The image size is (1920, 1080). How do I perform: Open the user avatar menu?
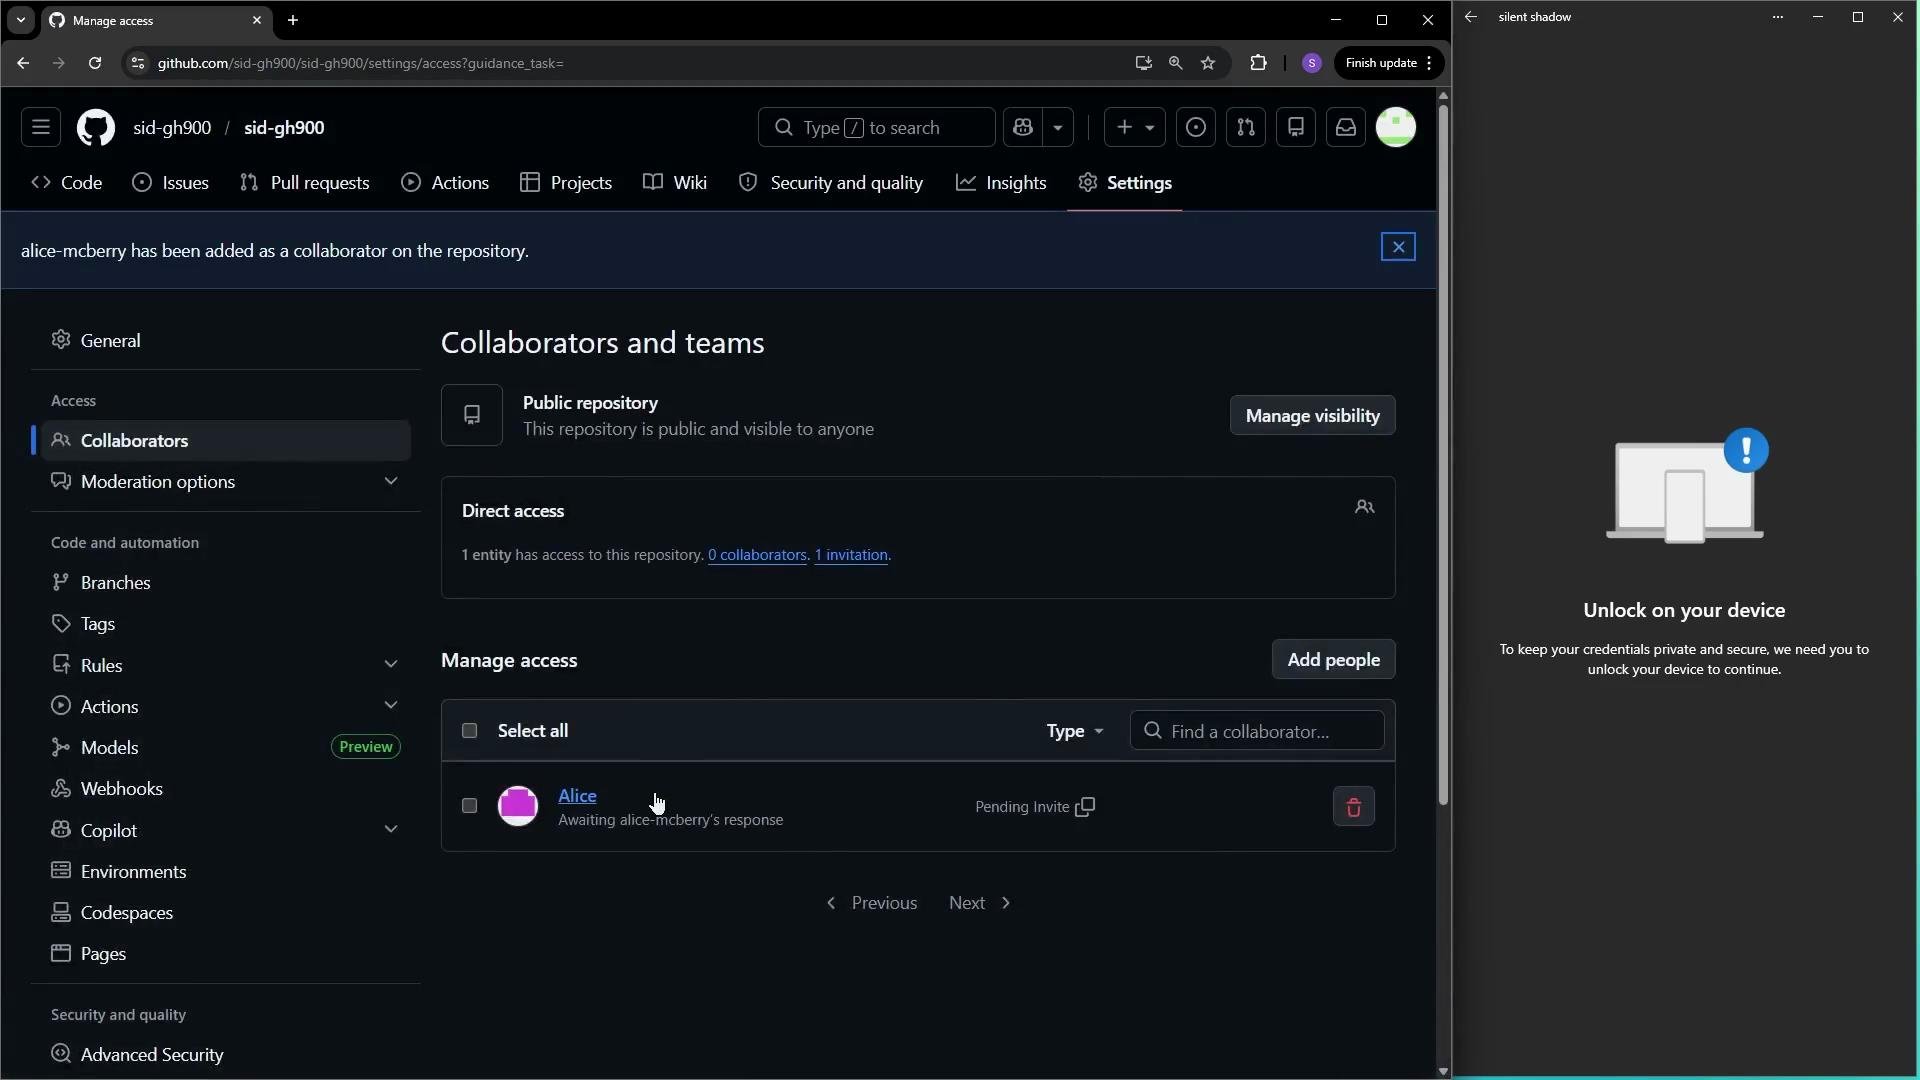(1396, 128)
